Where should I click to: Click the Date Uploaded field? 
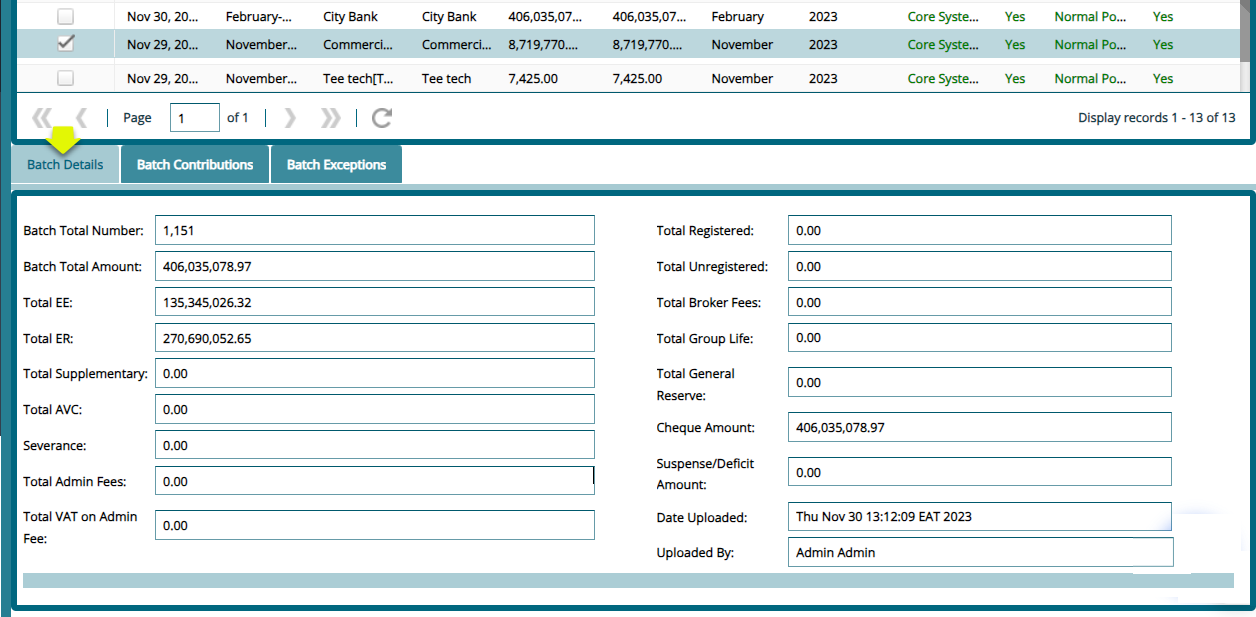tap(979, 516)
